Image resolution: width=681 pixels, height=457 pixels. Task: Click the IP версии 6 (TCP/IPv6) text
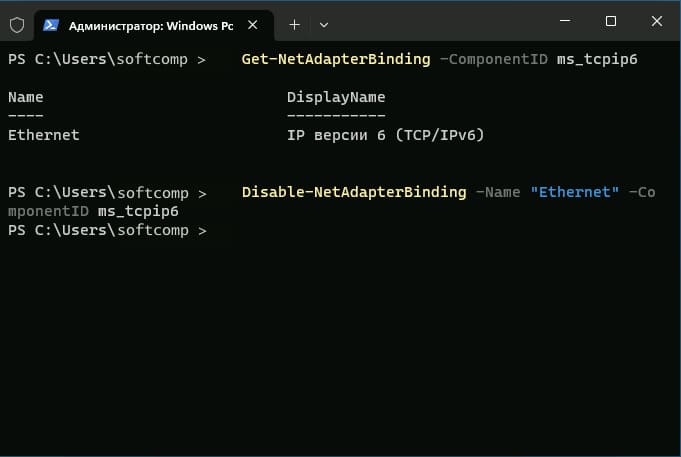pos(385,135)
